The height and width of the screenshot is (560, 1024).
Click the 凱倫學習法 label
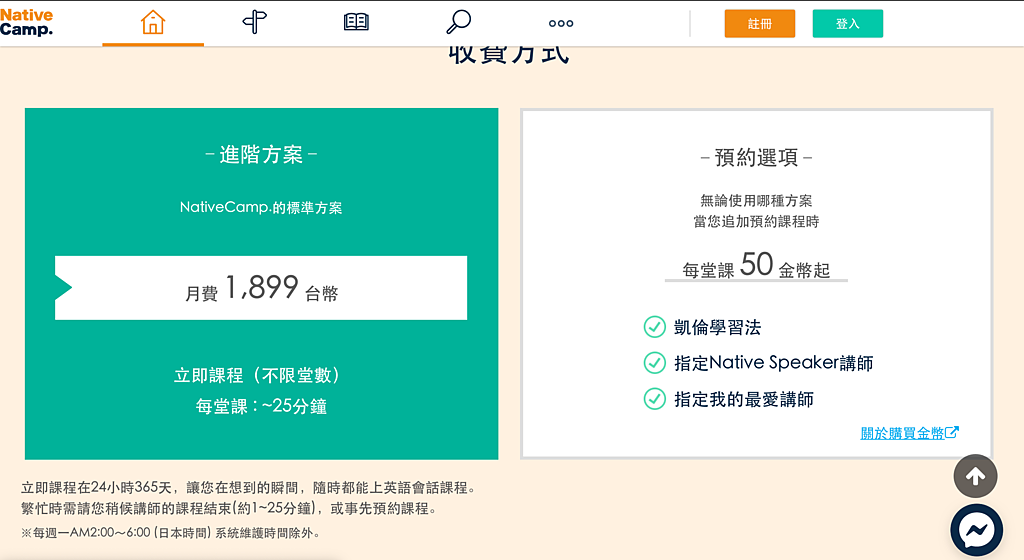coord(718,327)
